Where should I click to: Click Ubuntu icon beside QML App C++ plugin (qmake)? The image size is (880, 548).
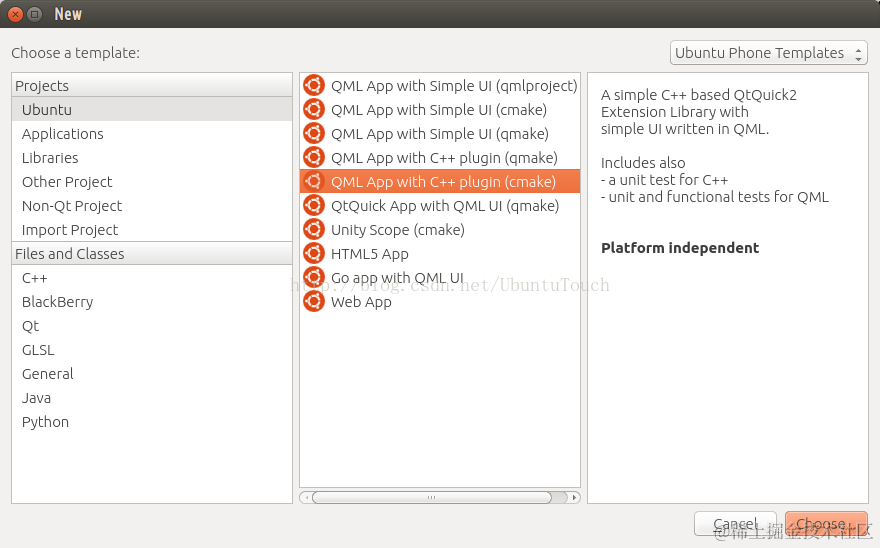(x=314, y=158)
